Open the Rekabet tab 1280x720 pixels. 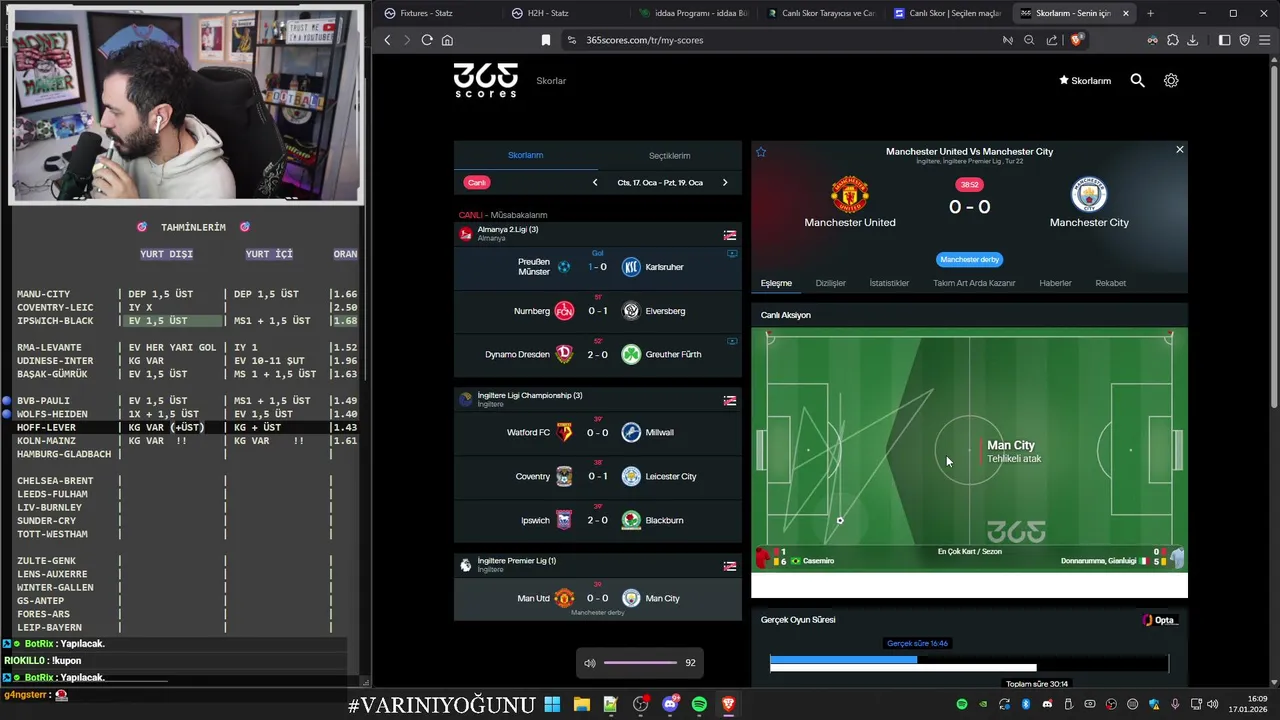point(1110,283)
